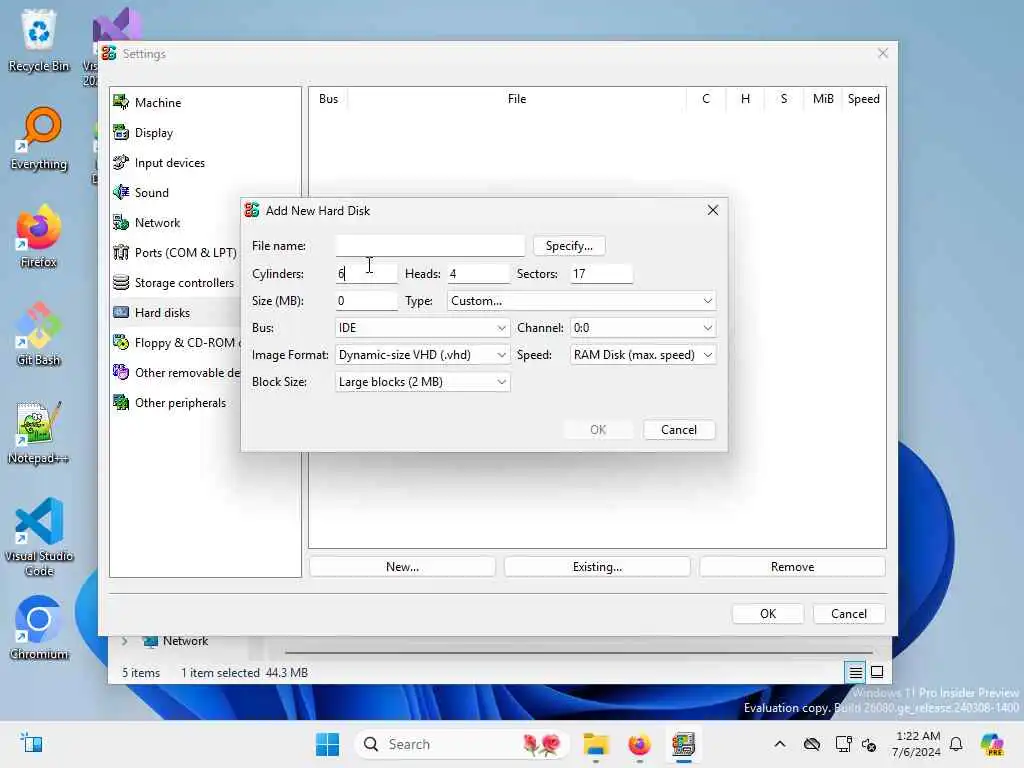Switch to 86Box app in taskbar
The image size is (1024, 768).
[x=683, y=744]
